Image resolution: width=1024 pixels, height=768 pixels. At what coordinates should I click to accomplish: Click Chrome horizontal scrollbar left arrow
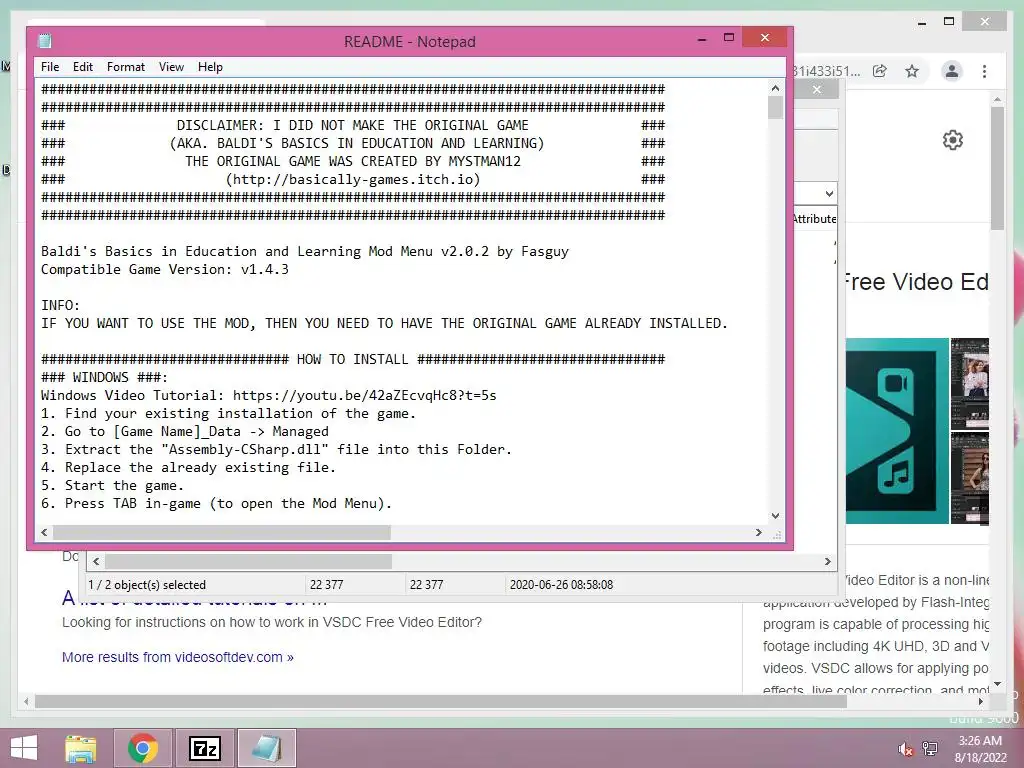click(25, 701)
